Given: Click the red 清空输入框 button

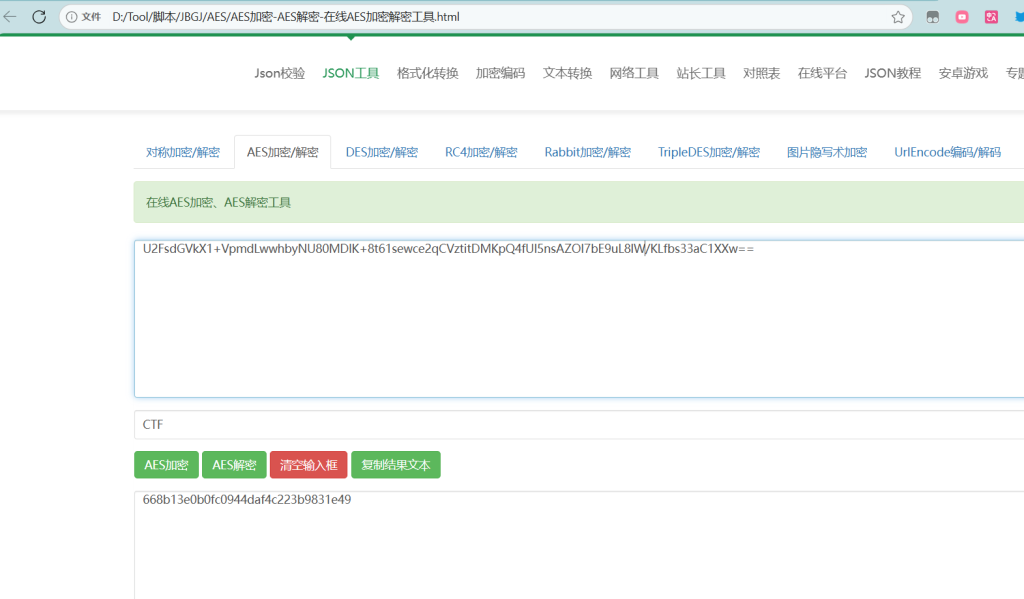Looking at the screenshot, I should [x=308, y=465].
